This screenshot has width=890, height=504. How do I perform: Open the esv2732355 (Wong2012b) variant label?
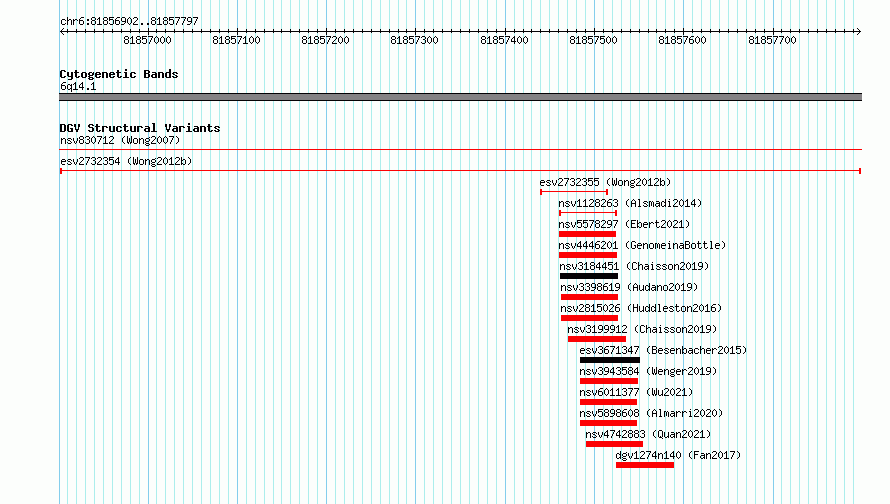click(605, 182)
